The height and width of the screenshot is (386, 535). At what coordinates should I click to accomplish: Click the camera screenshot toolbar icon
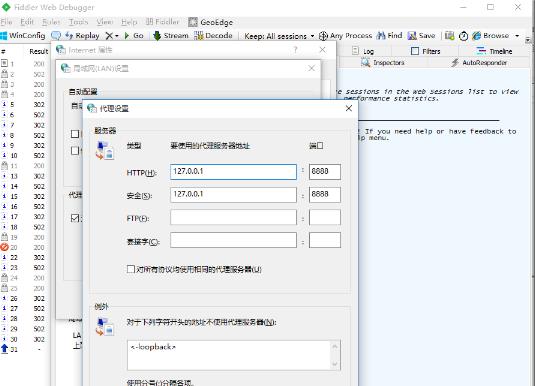(x=450, y=35)
